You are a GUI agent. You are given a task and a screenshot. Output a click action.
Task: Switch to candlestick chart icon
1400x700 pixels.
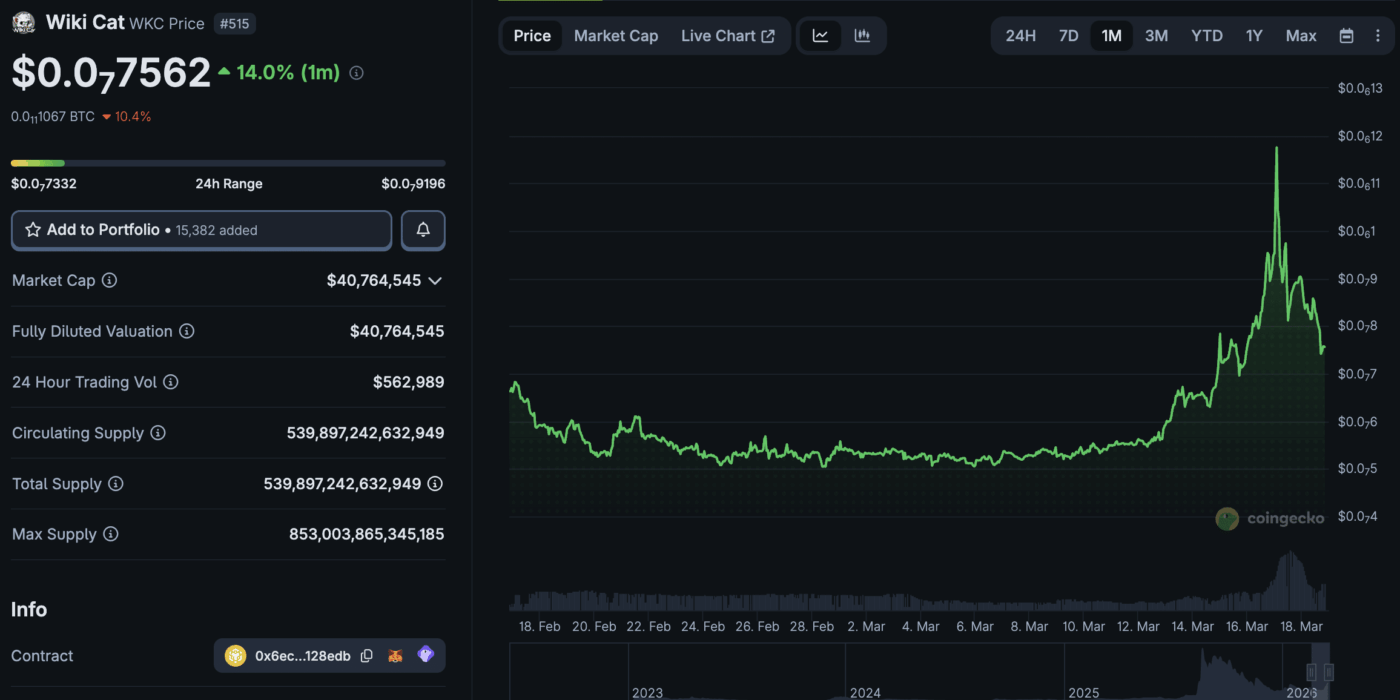click(x=862, y=36)
